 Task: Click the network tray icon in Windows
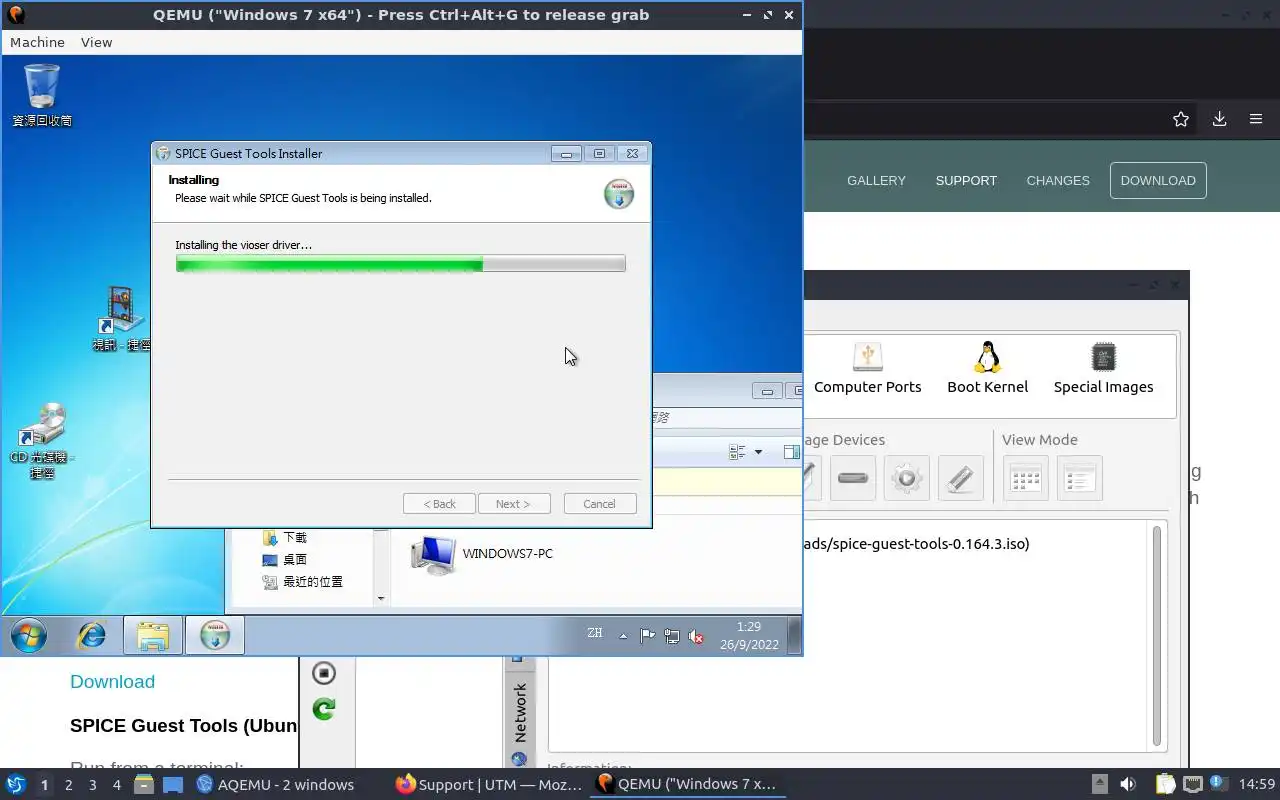(x=672, y=636)
